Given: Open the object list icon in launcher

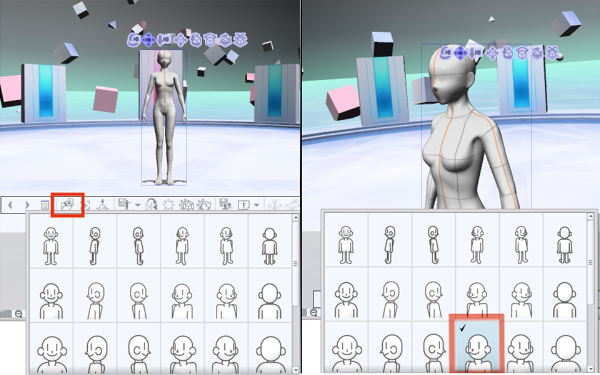Looking at the screenshot, I should pyautogui.click(x=45, y=205).
